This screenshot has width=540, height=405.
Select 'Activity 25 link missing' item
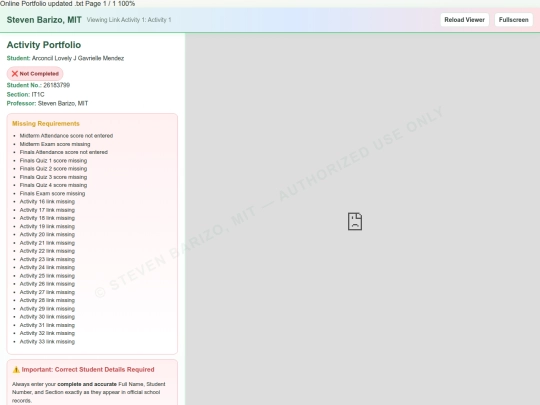(x=47, y=276)
